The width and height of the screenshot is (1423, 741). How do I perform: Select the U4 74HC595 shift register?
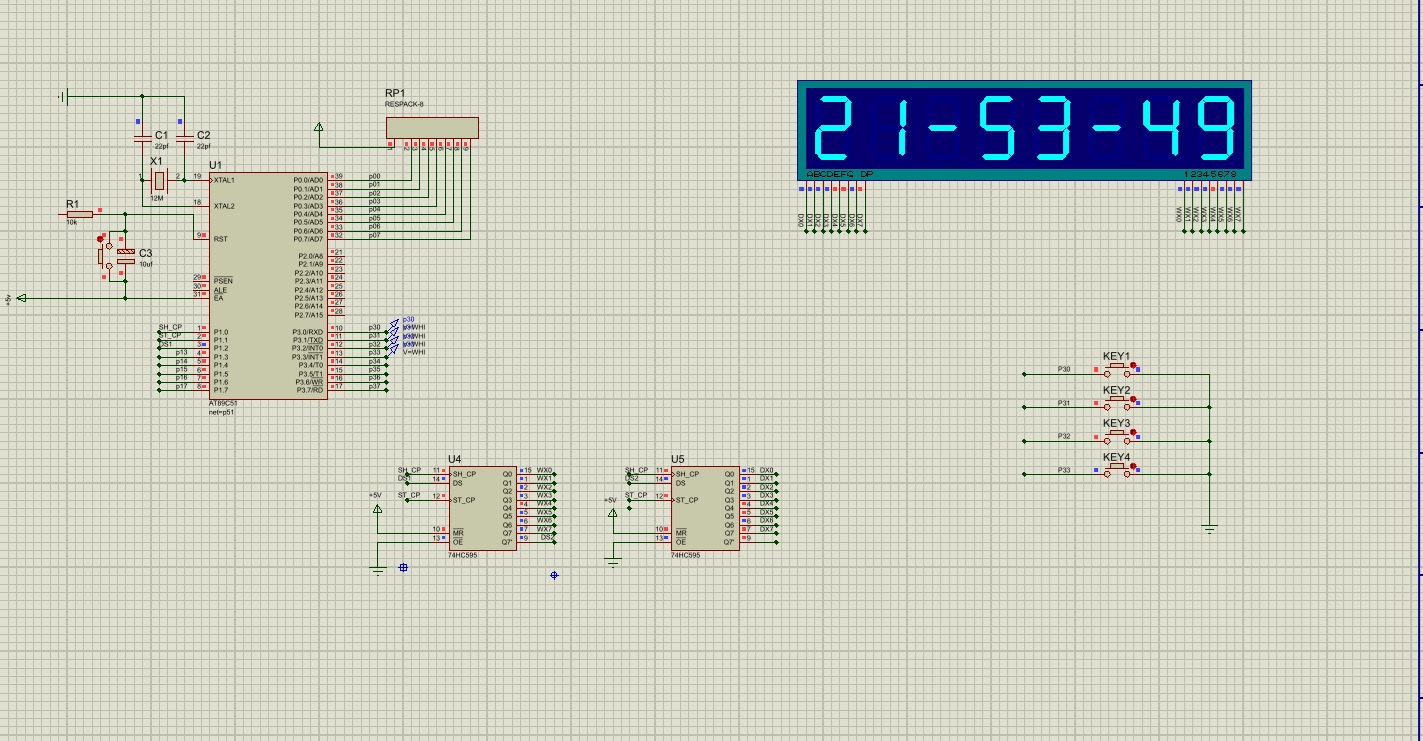pyautogui.click(x=482, y=508)
